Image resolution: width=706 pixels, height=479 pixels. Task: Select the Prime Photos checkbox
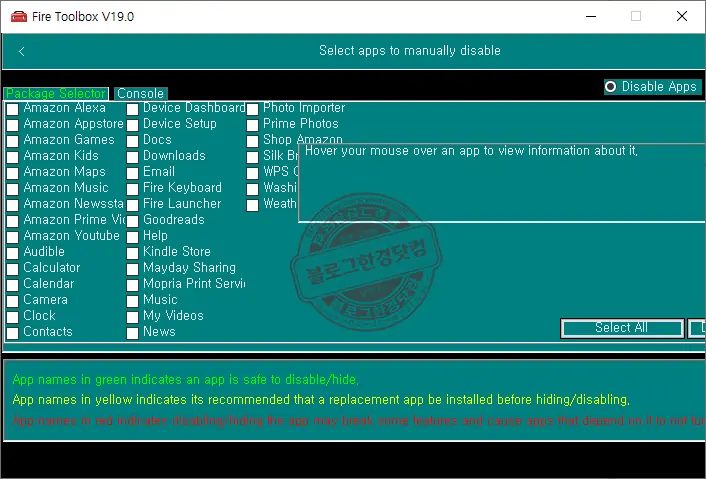click(x=253, y=125)
